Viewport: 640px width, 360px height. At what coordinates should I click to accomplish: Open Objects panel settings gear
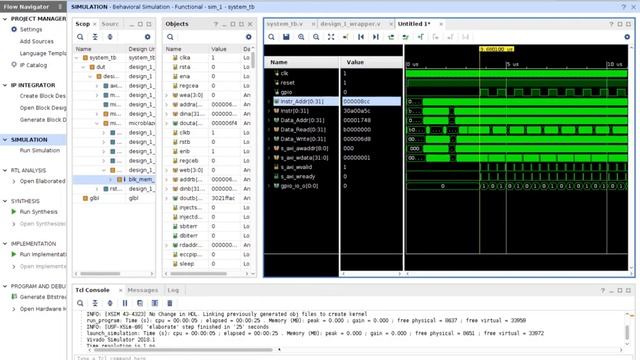pyautogui.click(x=249, y=37)
